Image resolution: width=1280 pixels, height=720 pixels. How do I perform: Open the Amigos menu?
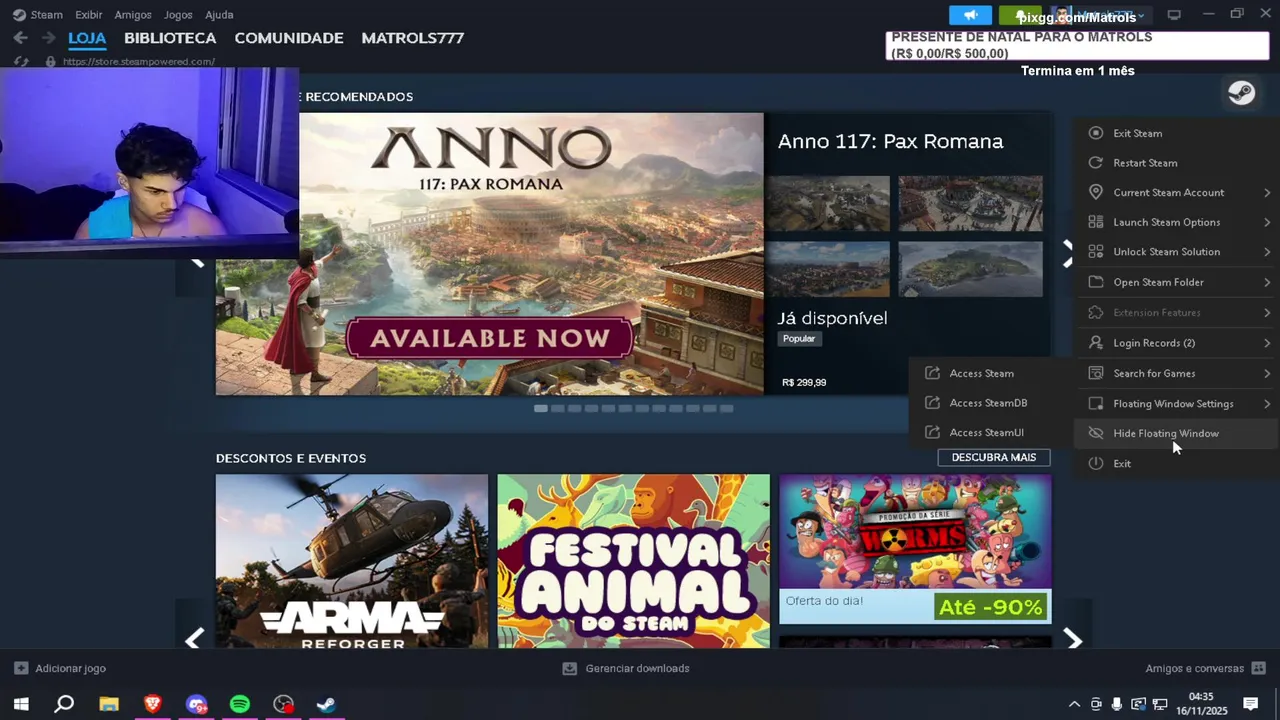tap(133, 15)
